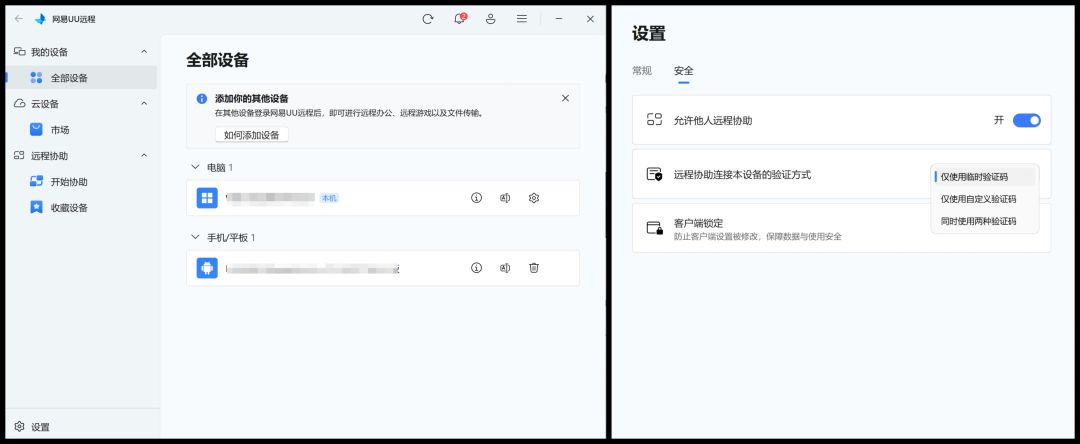Viewport: 1080px width, 444px height.
Task: Select 全部设备 in the sidebar
Action: 81,78
